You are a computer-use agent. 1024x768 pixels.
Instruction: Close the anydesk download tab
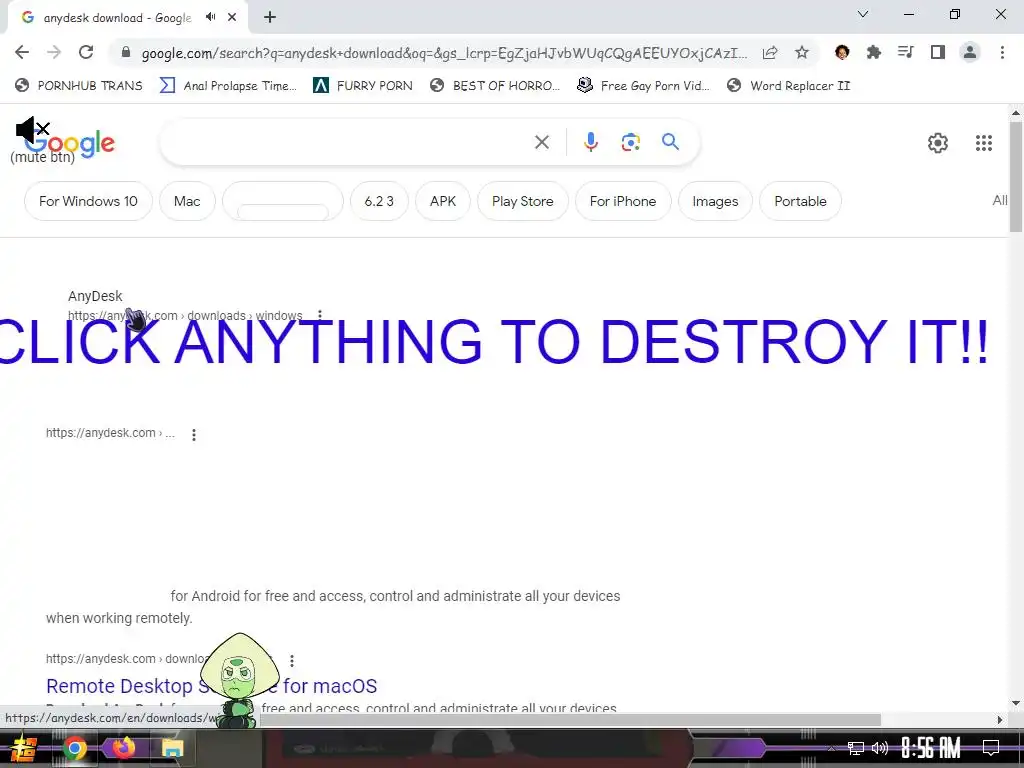tap(232, 18)
